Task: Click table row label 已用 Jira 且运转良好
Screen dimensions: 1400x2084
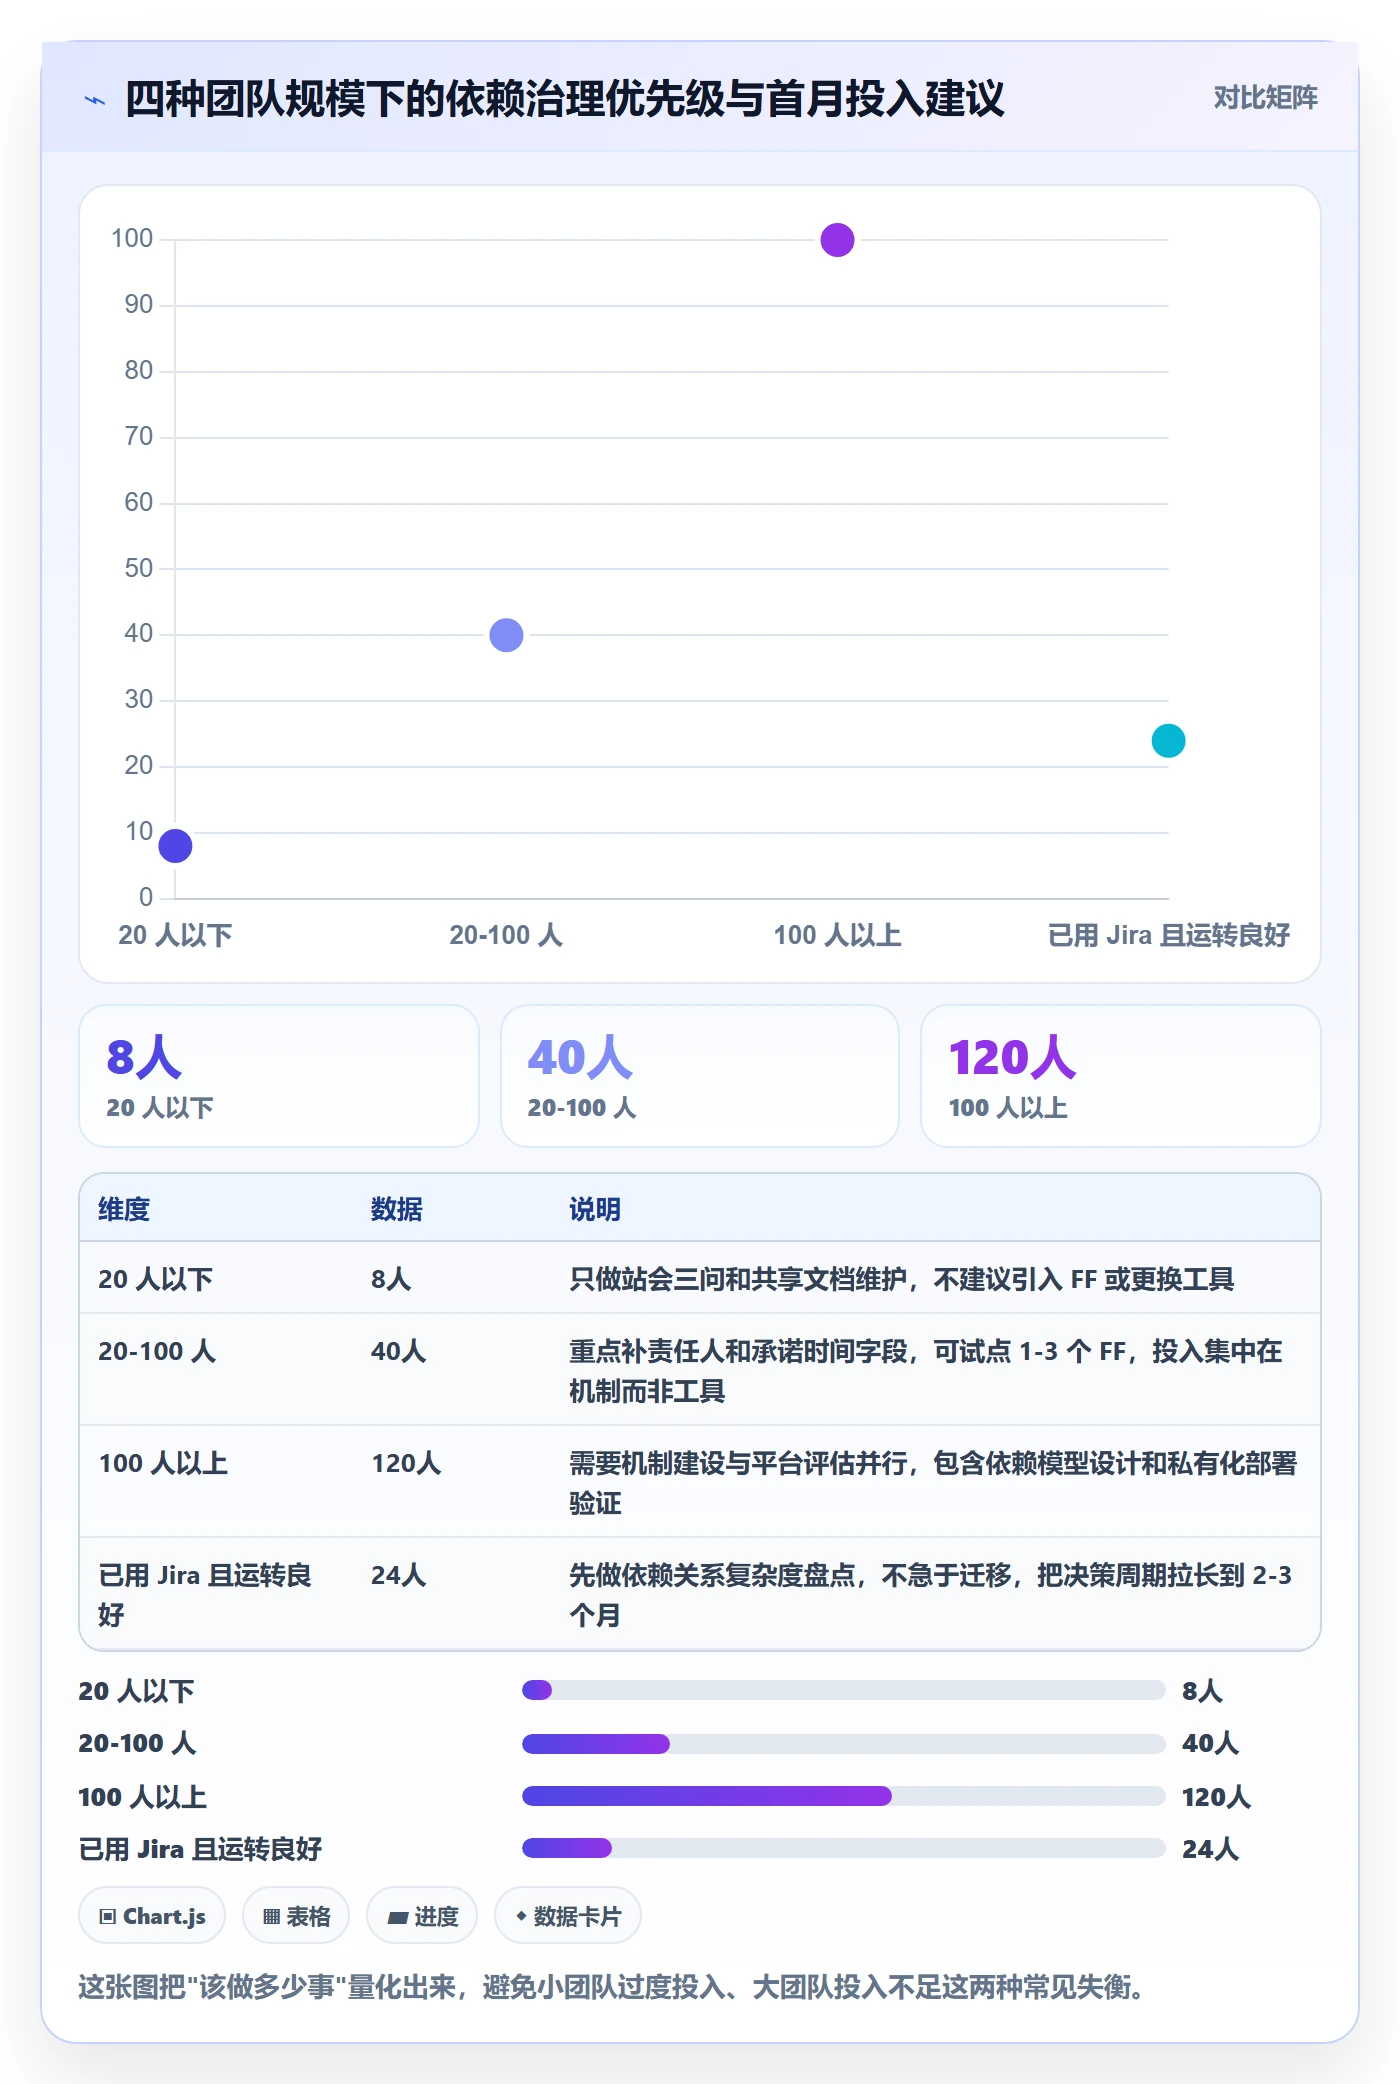Action: click(x=205, y=1595)
